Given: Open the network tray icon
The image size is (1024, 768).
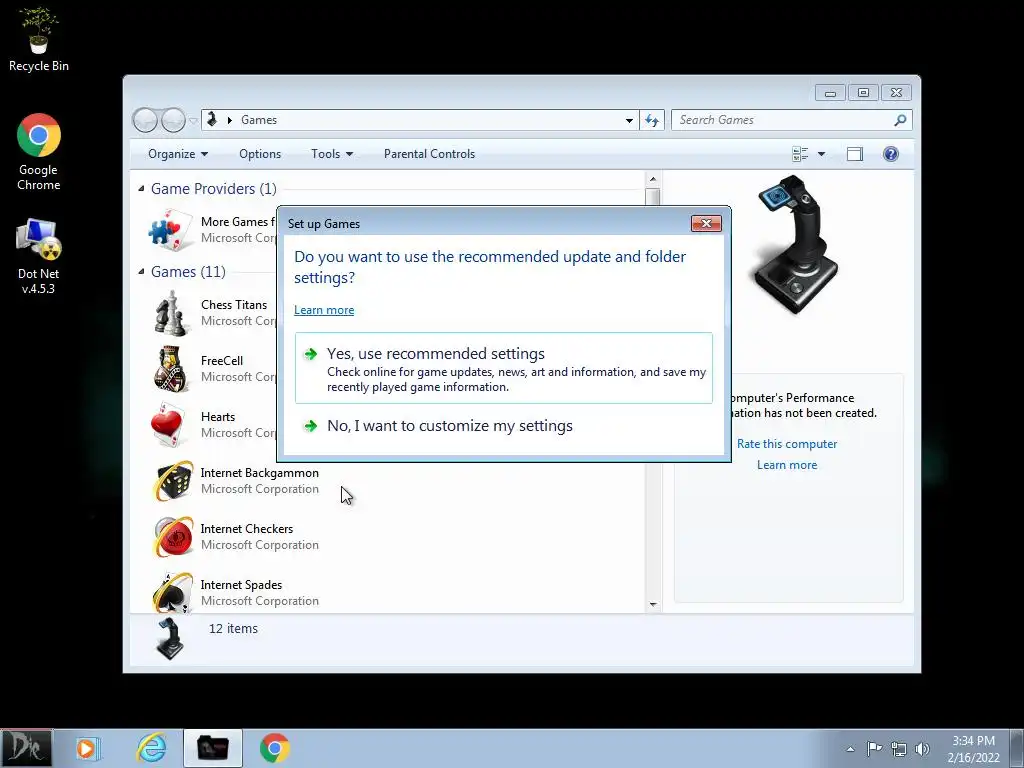Looking at the screenshot, I should [899, 749].
